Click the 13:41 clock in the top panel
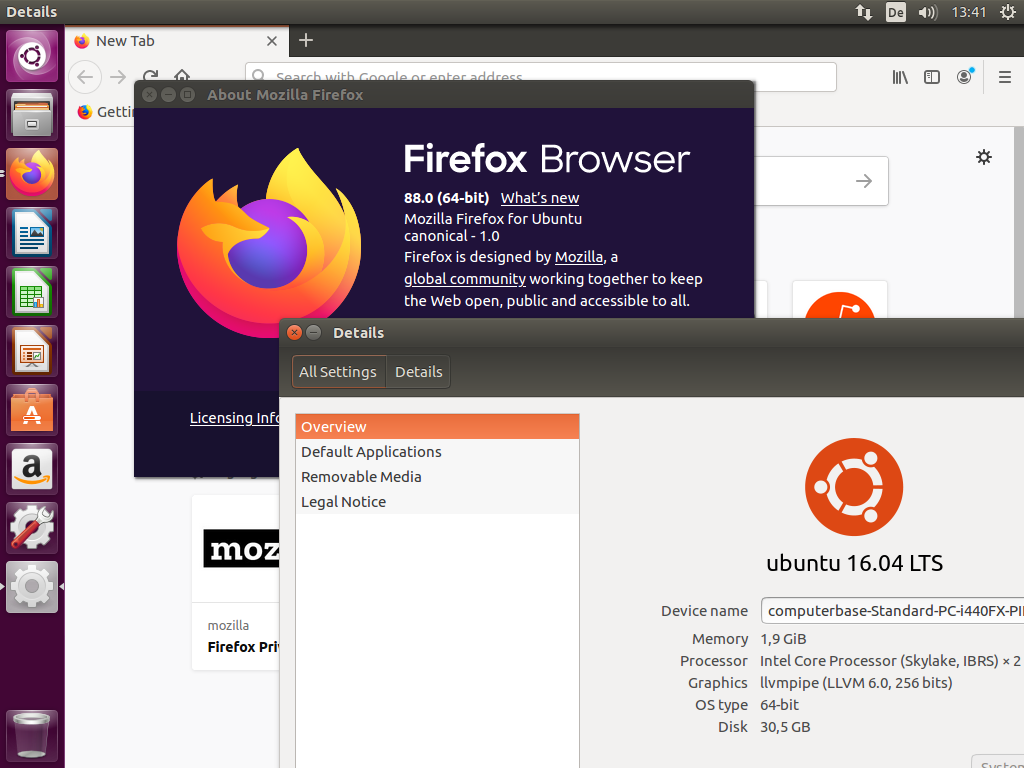Screen dimensions: 1024x768 [968, 12]
